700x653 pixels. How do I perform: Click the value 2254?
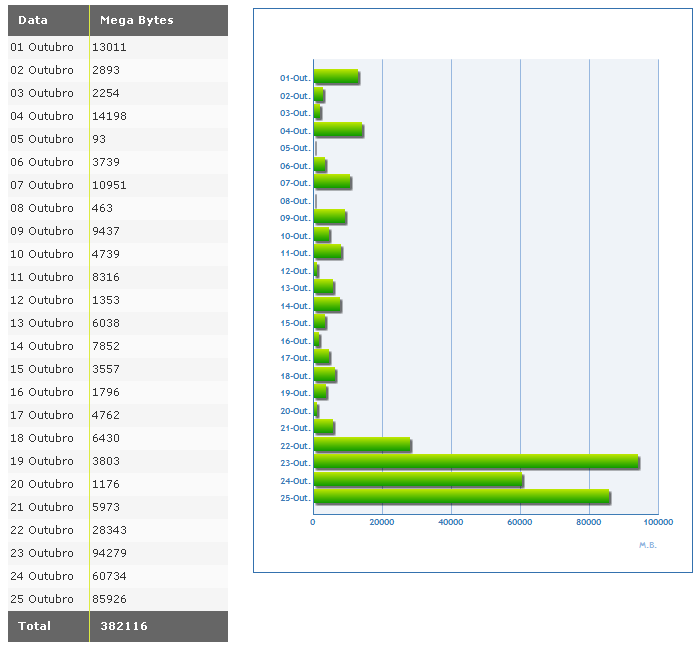tap(106, 93)
